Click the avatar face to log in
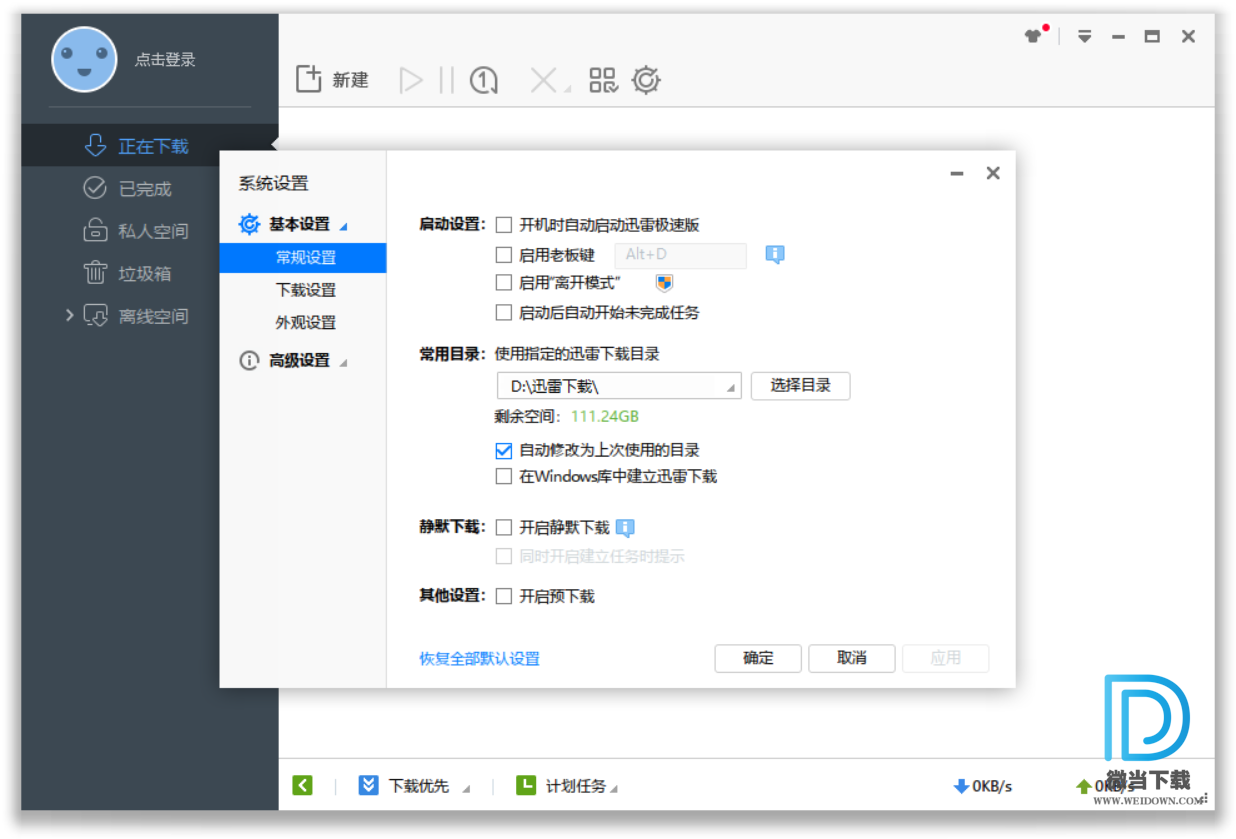This screenshot has width=1236, height=839. tap(84, 59)
